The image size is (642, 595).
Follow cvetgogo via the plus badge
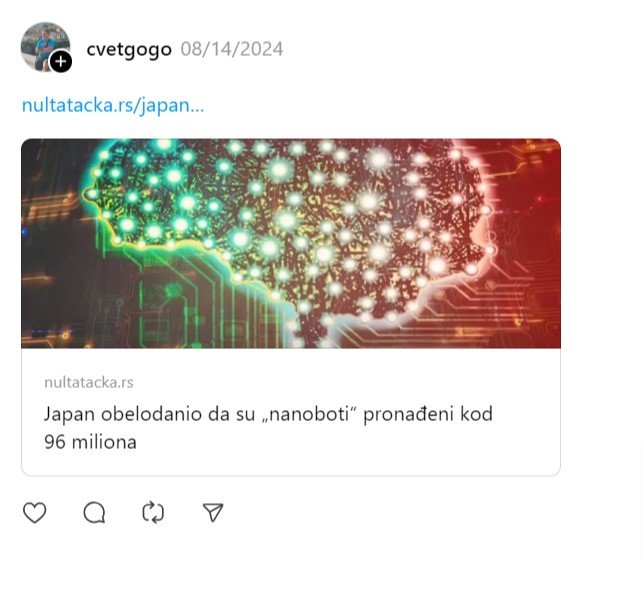click(61, 62)
